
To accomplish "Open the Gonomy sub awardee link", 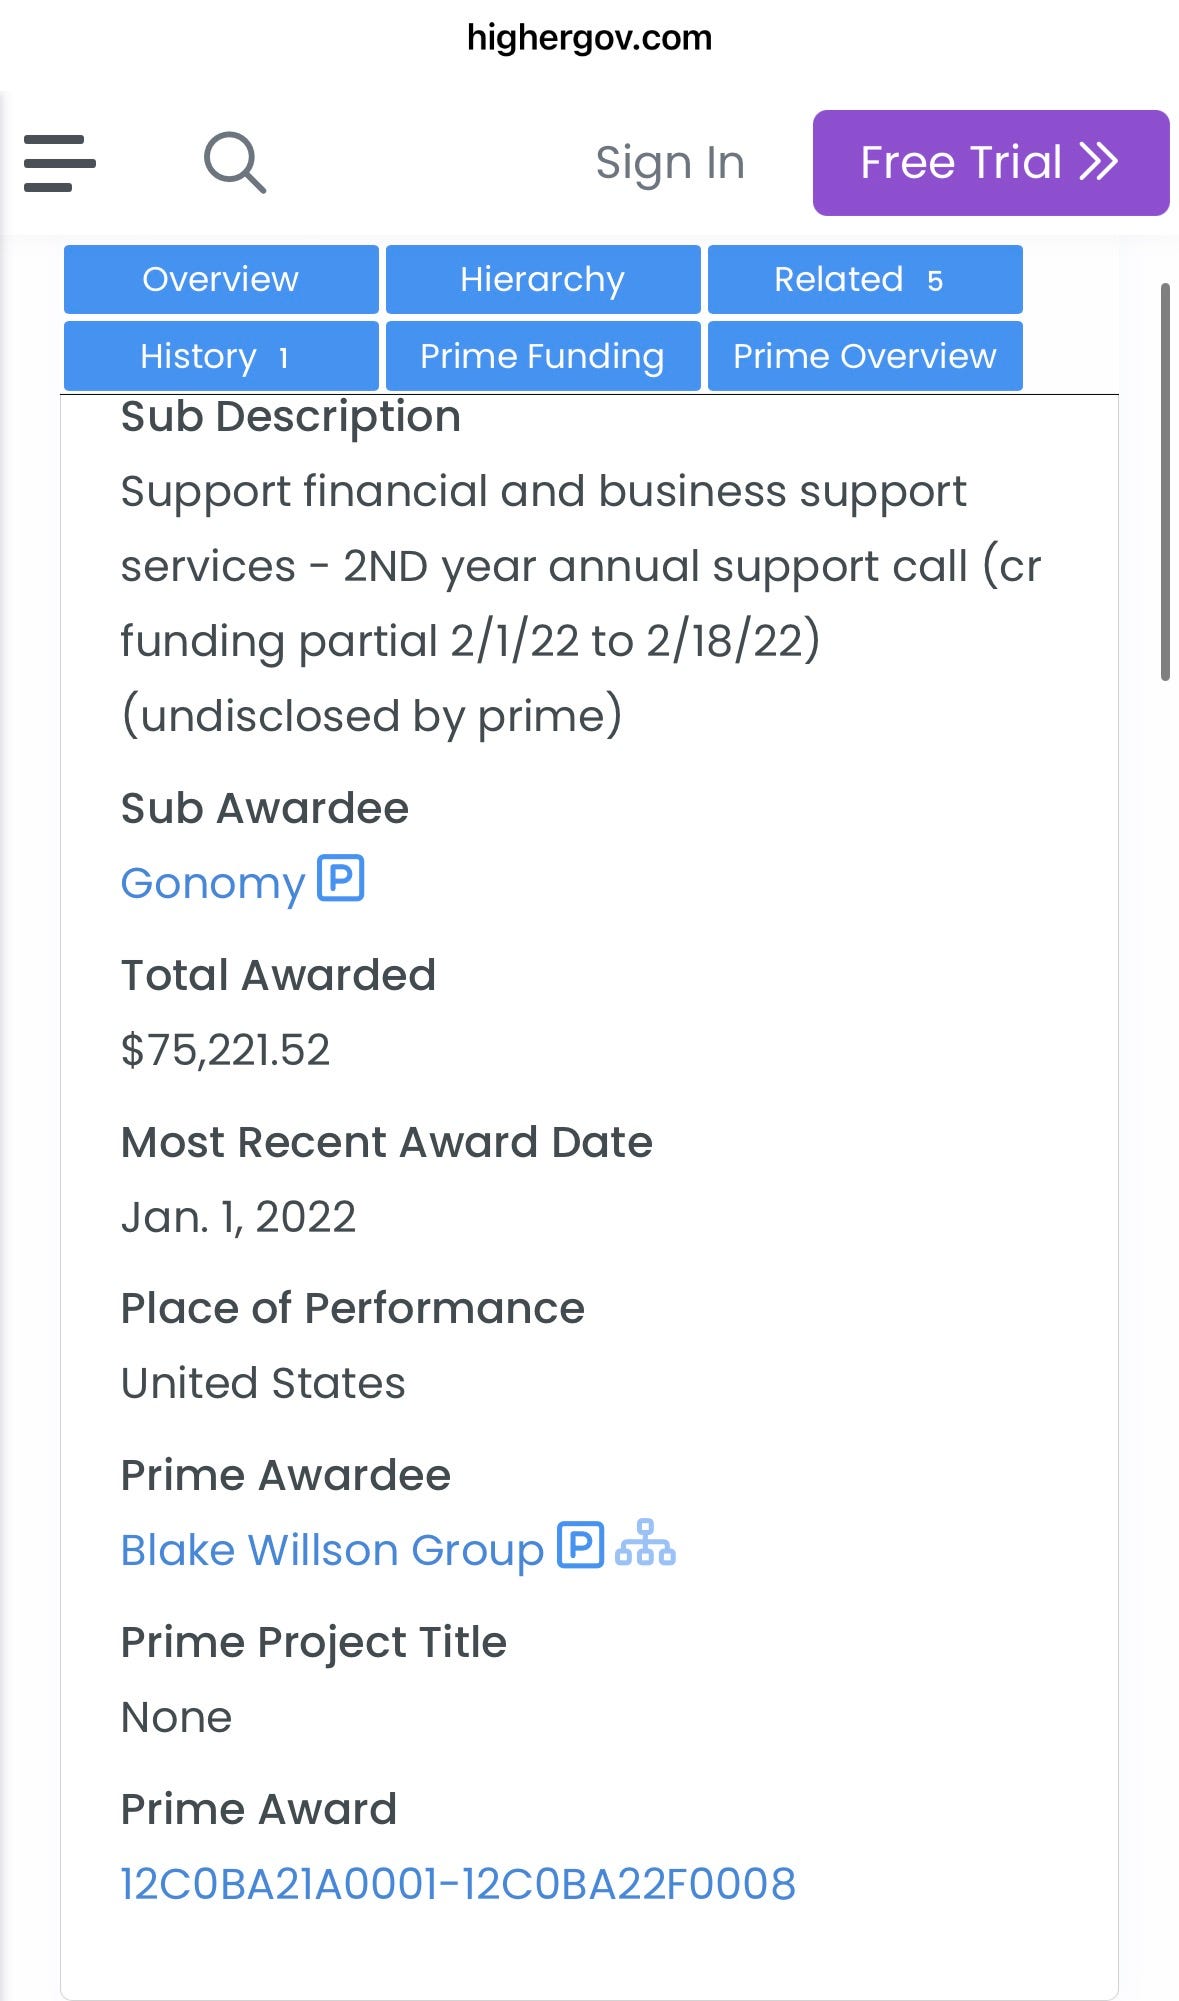I will [212, 883].
